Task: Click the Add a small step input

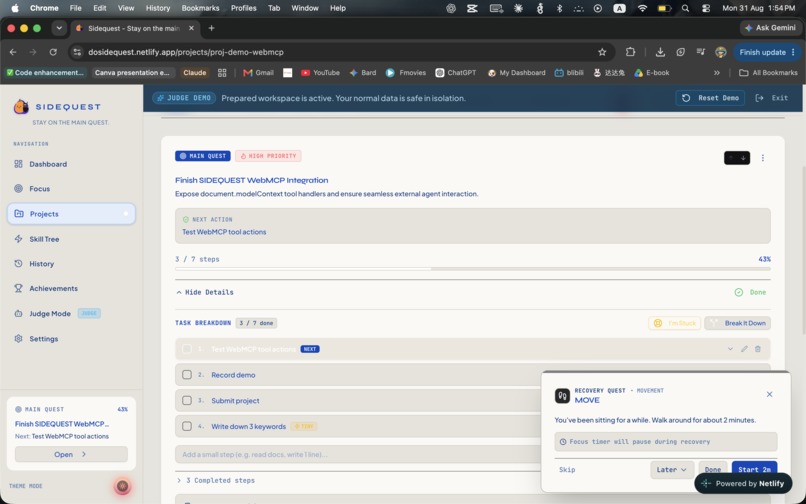Action: coord(357,454)
